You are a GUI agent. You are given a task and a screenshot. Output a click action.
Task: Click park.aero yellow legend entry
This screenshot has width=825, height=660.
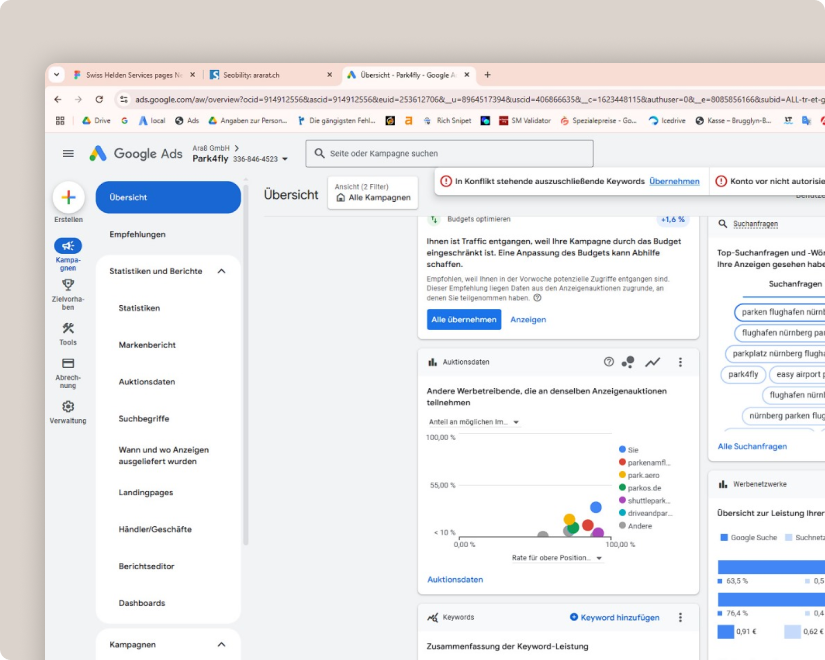[639, 475]
